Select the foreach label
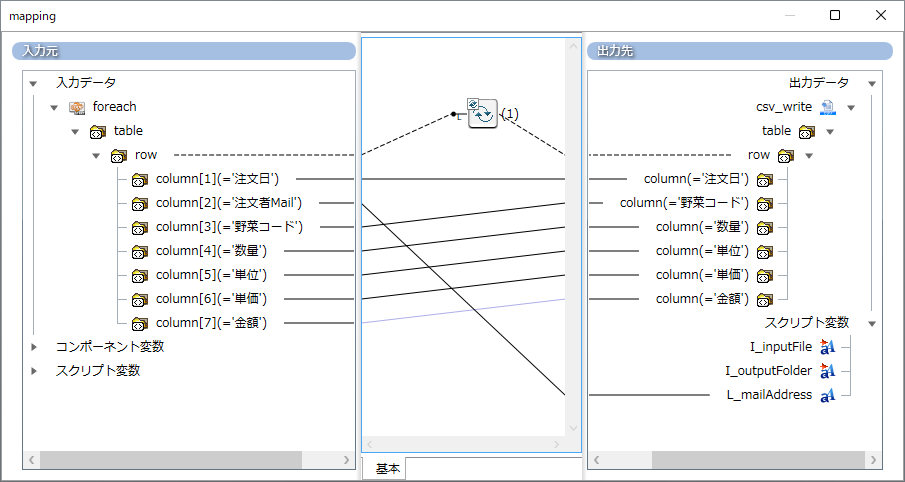Screen dimensions: 905x482 point(115,107)
